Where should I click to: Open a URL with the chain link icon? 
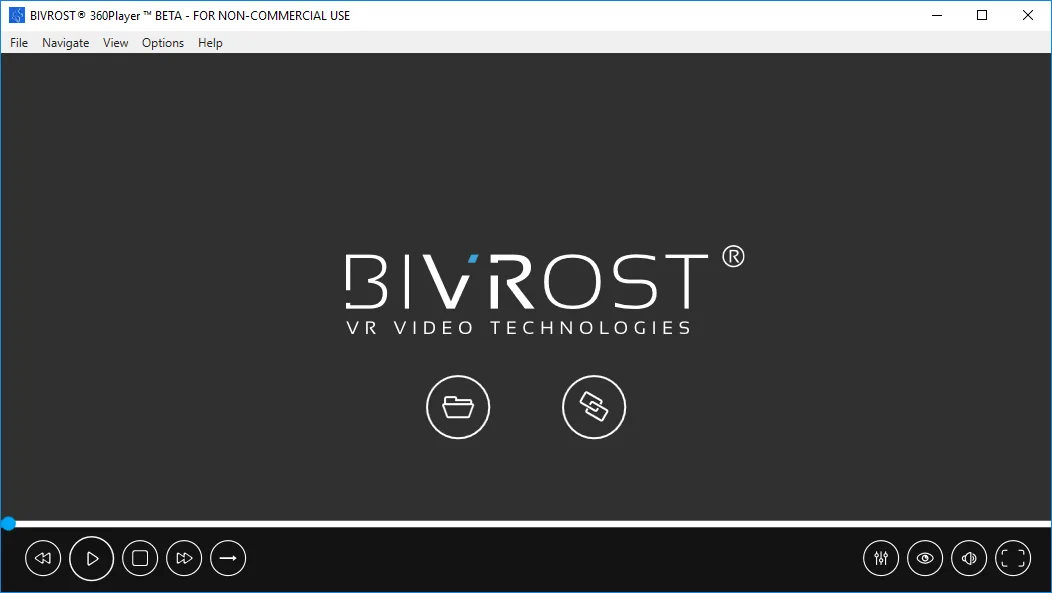594,407
